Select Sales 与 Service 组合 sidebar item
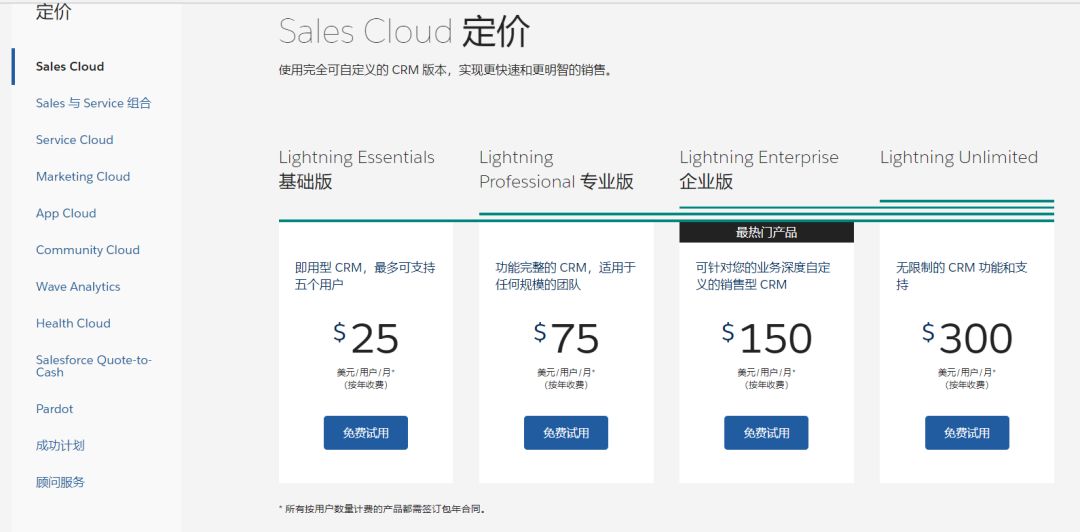This screenshot has height=532, width=1080. [93, 103]
